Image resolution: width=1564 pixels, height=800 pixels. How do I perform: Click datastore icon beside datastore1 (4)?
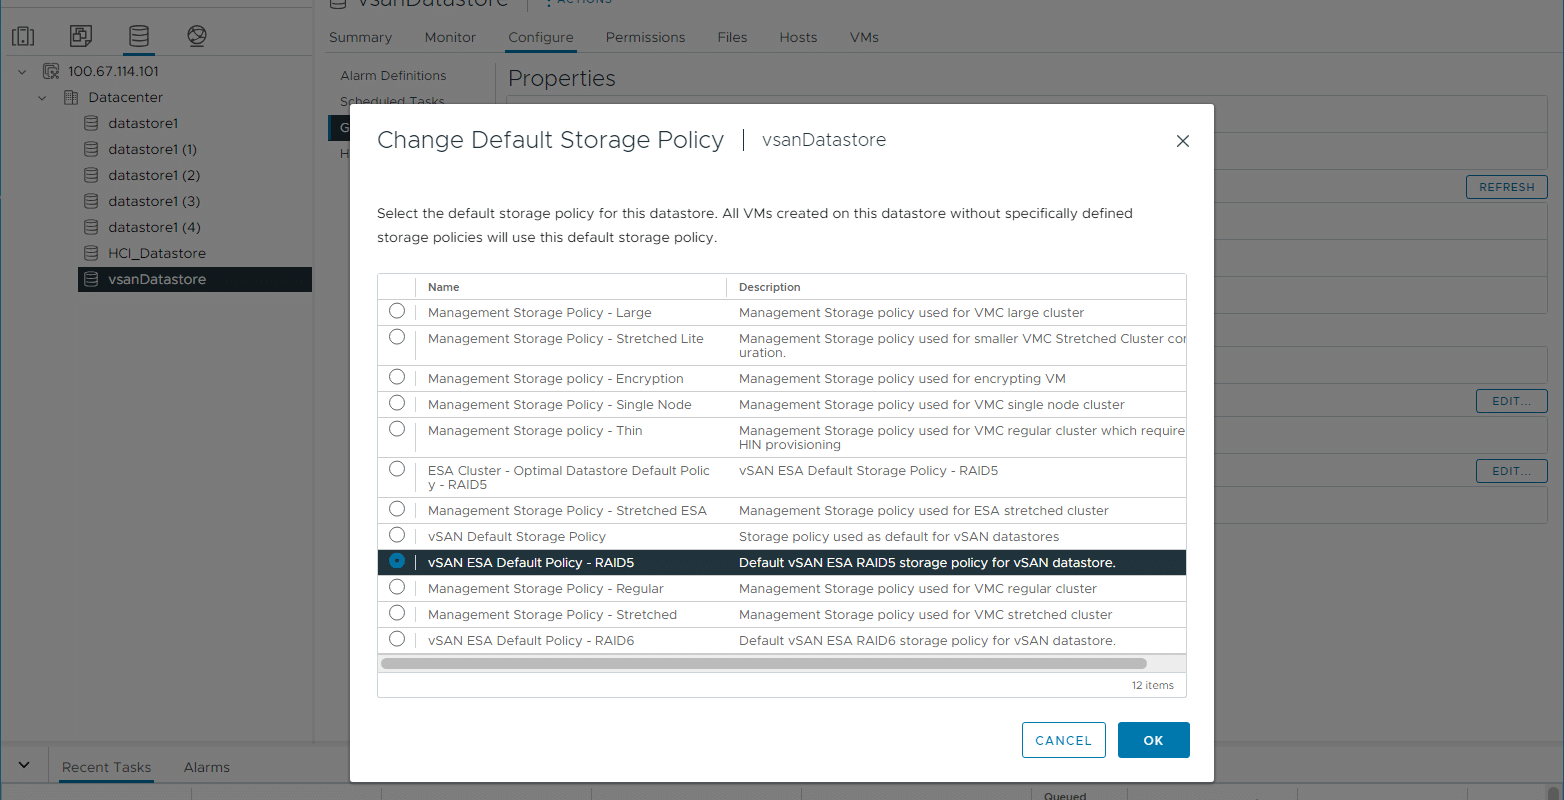coord(91,227)
